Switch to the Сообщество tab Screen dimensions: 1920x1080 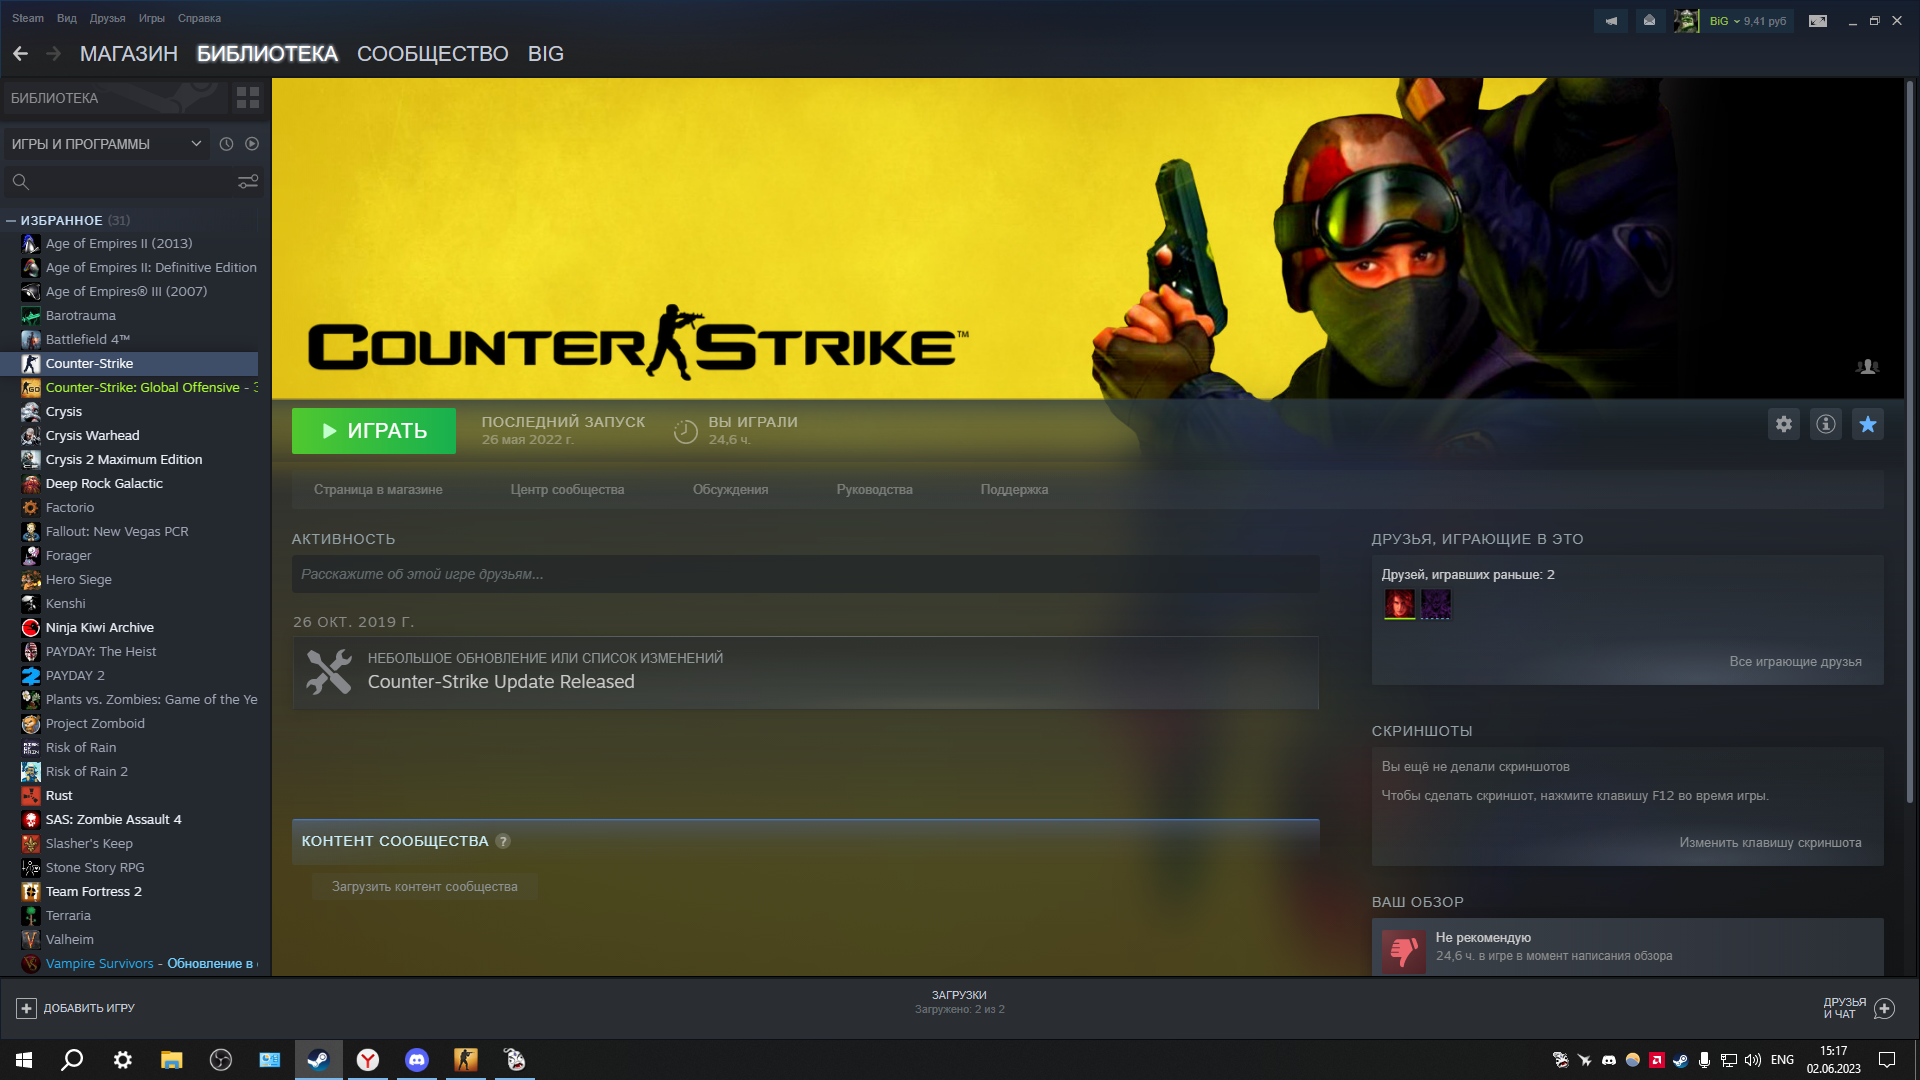click(x=432, y=54)
